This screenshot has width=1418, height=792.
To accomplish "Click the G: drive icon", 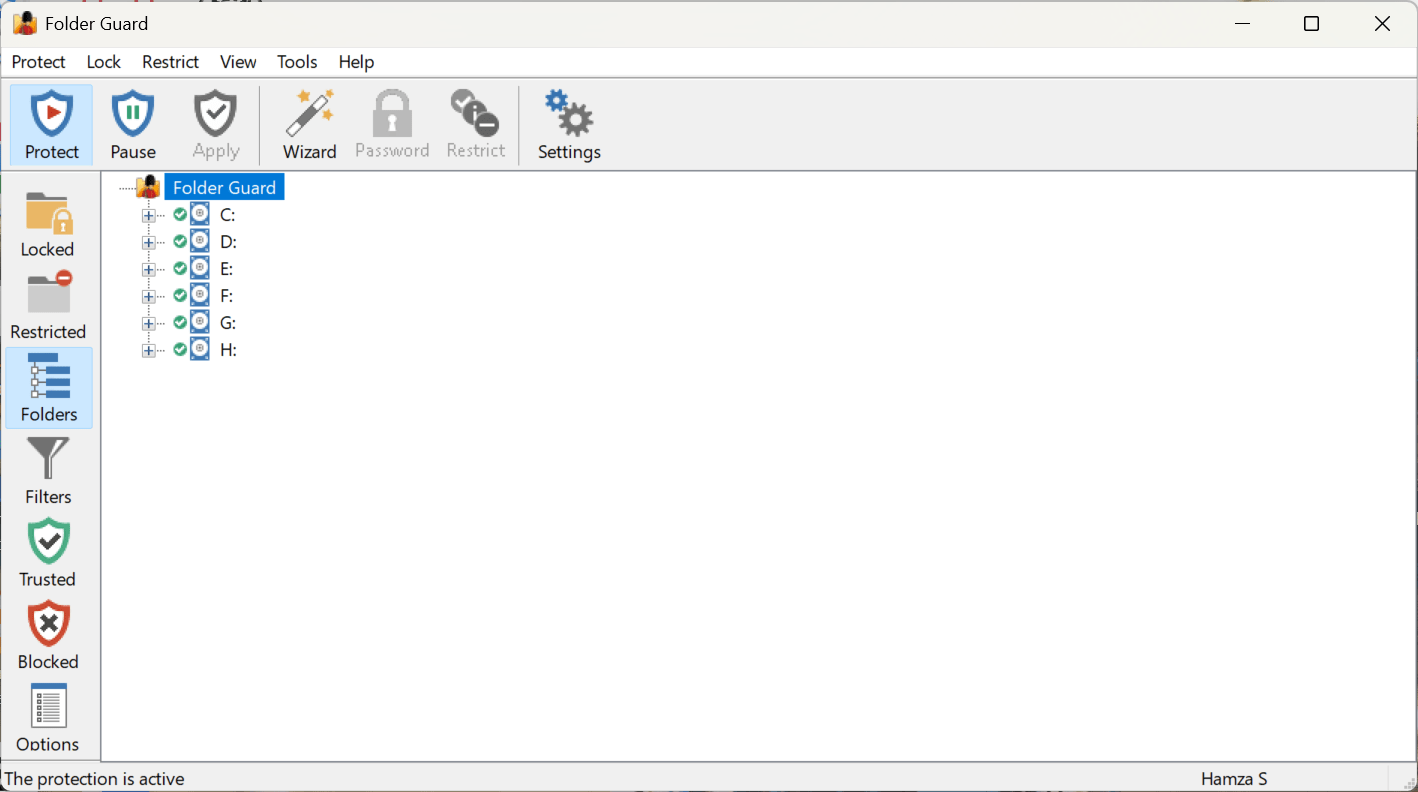I will tap(200, 322).
